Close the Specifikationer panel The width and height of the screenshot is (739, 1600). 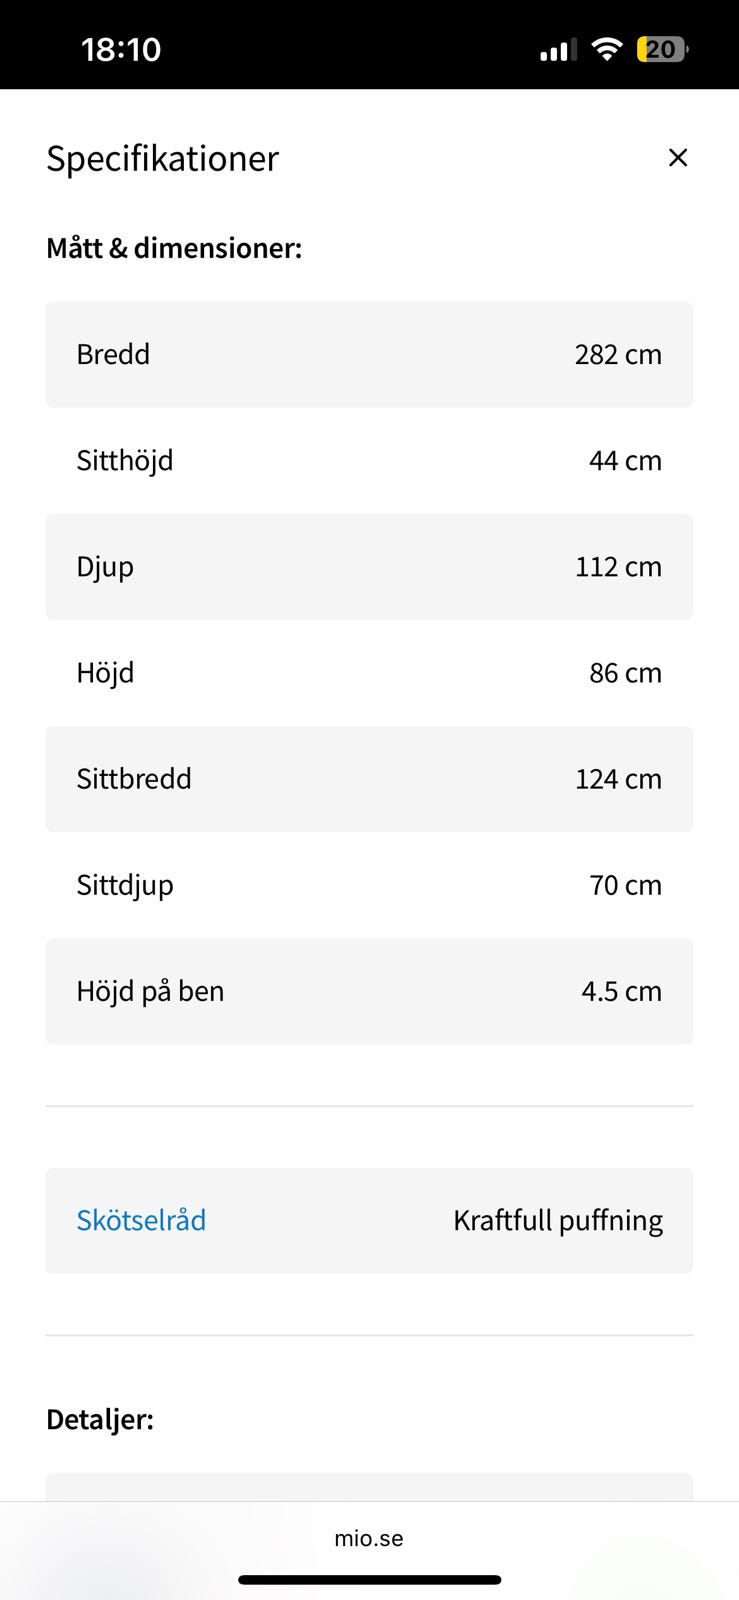click(x=677, y=158)
